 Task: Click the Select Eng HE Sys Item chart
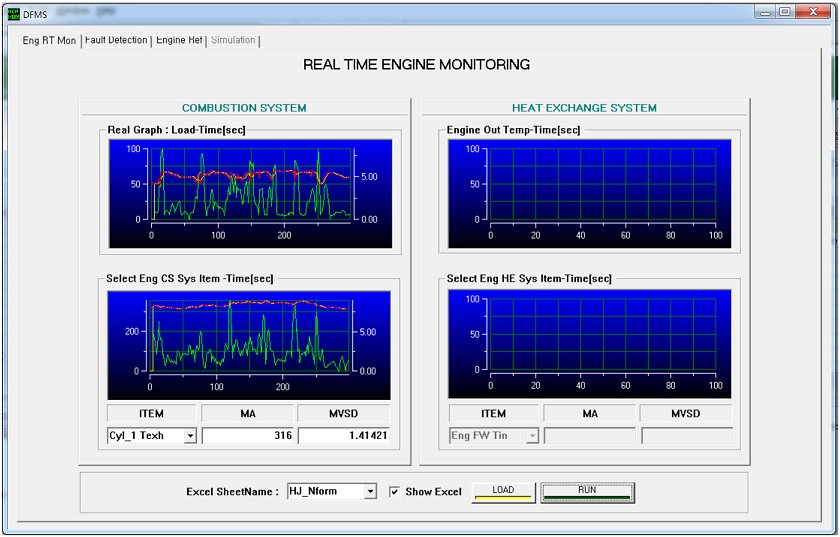tap(589, 344)
